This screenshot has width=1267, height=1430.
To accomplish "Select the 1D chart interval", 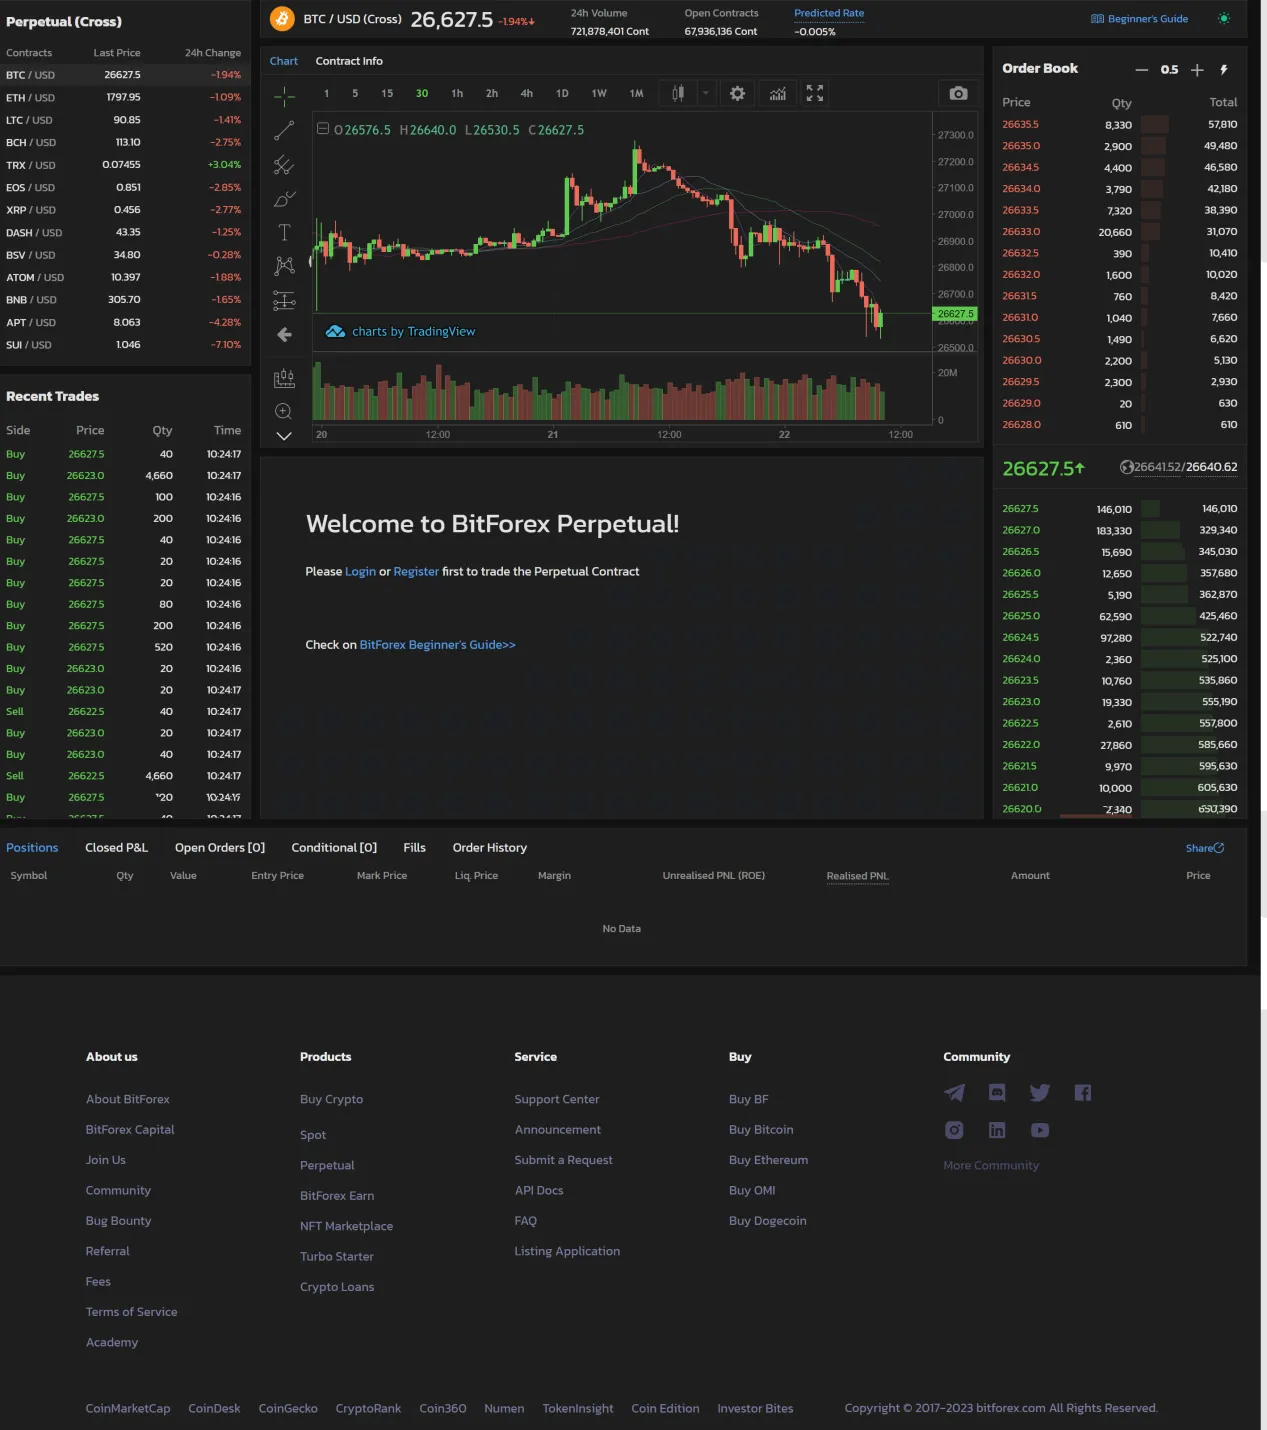I will (x=562, y=93).
